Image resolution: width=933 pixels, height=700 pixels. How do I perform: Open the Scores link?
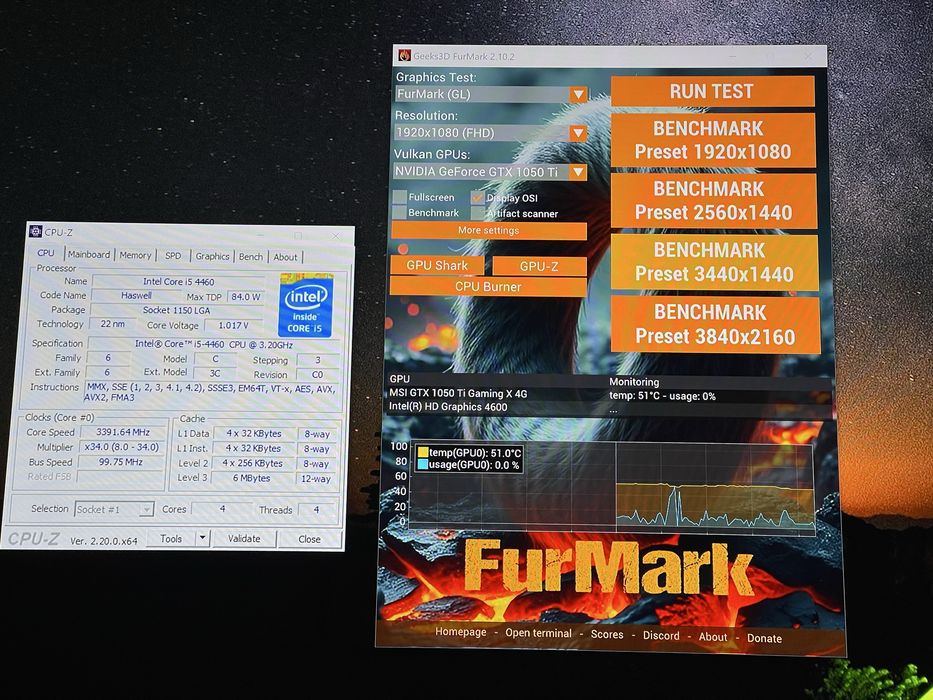(607, 635)
